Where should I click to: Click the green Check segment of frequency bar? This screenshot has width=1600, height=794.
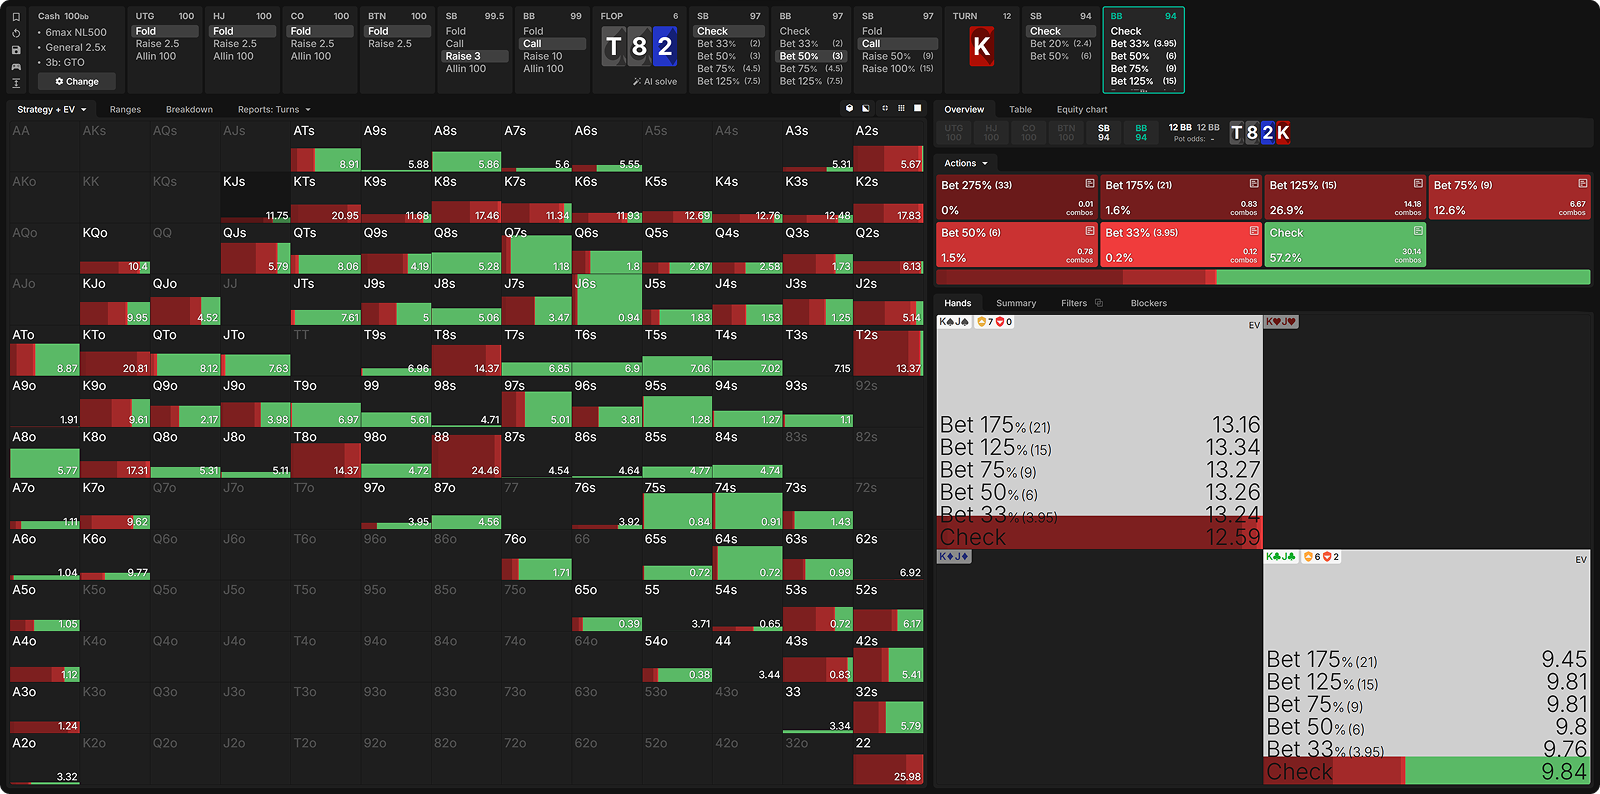point(1402,277)
